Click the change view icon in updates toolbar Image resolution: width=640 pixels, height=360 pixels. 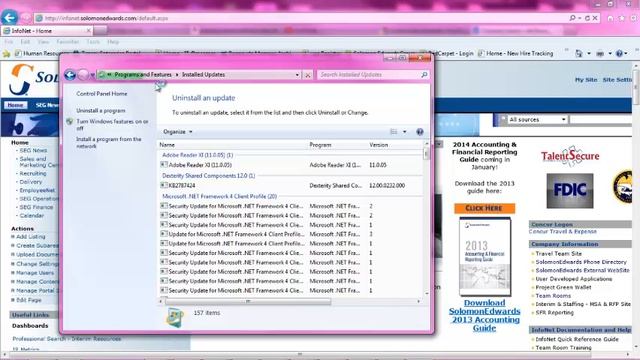pyautogui.click(x=393, y=132)
